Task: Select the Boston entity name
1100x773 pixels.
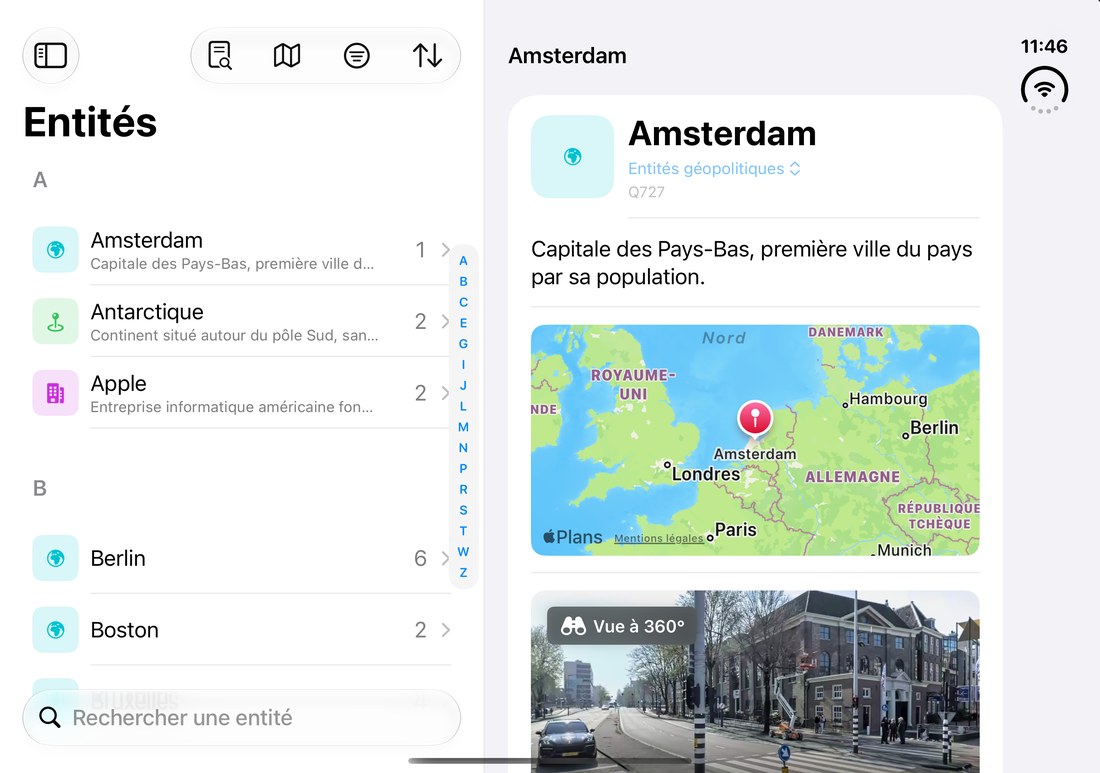Action: (x=124, y=630)
